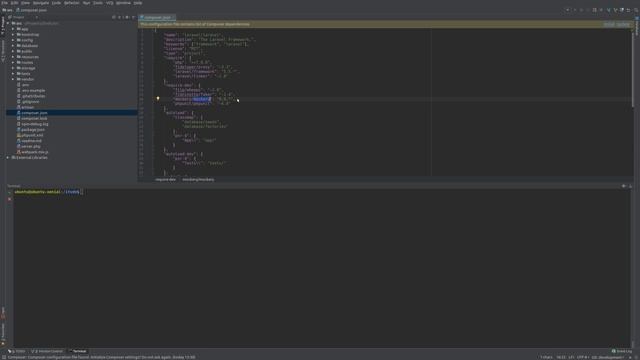
Task: Select phpunit.xml in project tree
Action: coord(32,135)
